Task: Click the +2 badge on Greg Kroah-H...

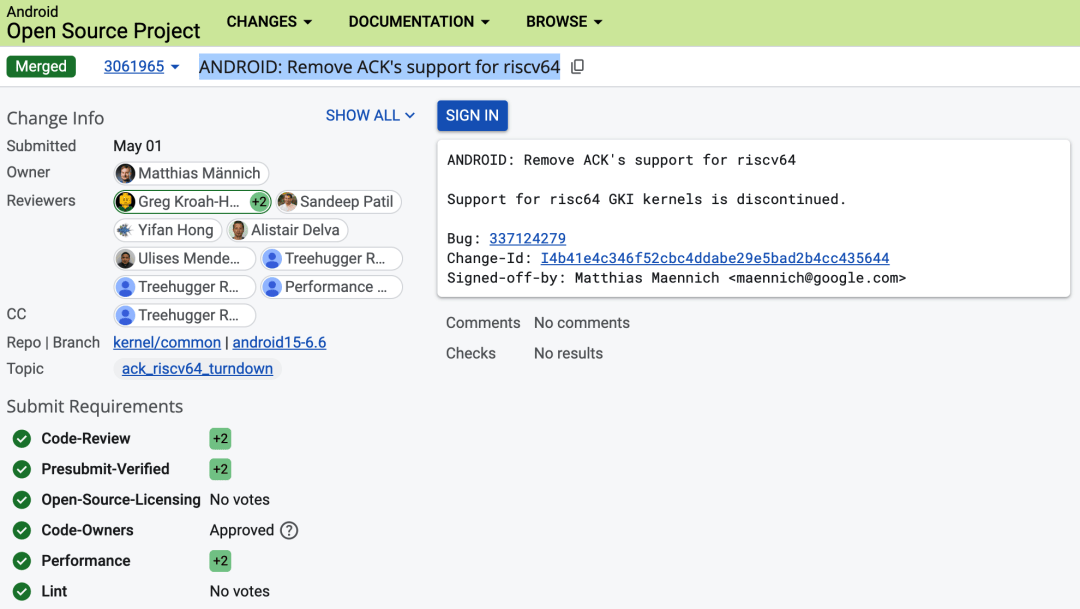Action: [x=259, y=202]
